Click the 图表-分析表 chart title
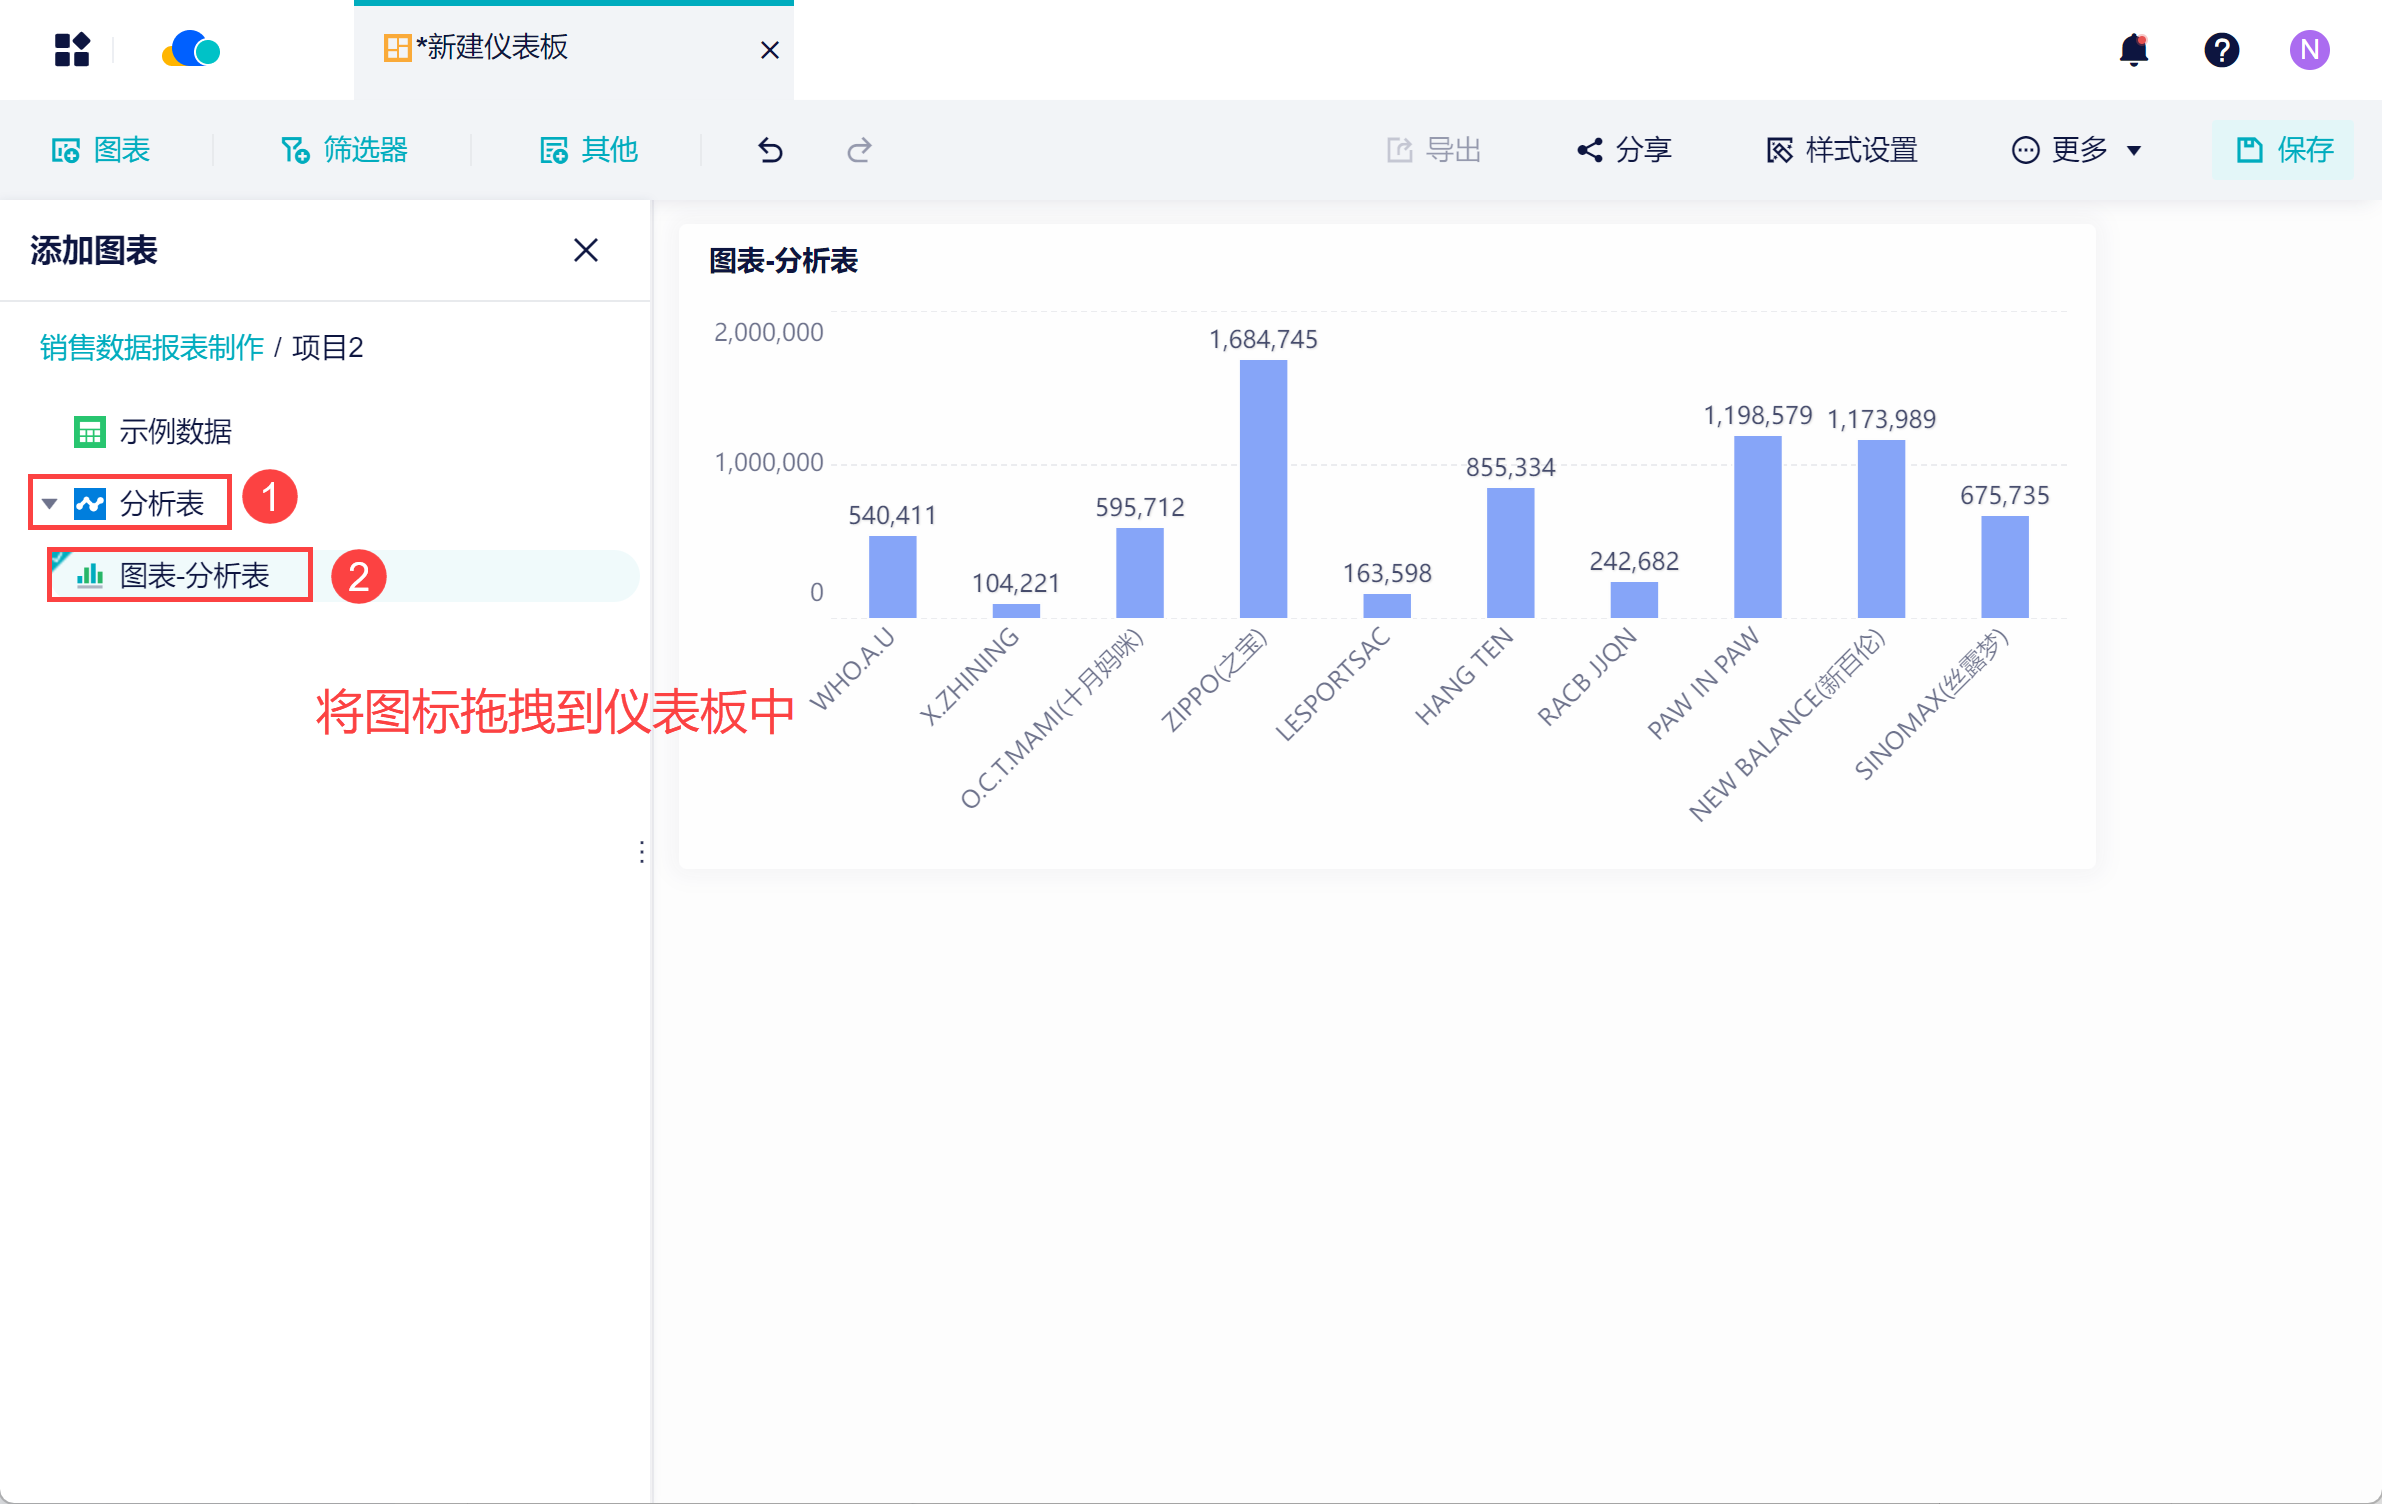 click(784, 261)
